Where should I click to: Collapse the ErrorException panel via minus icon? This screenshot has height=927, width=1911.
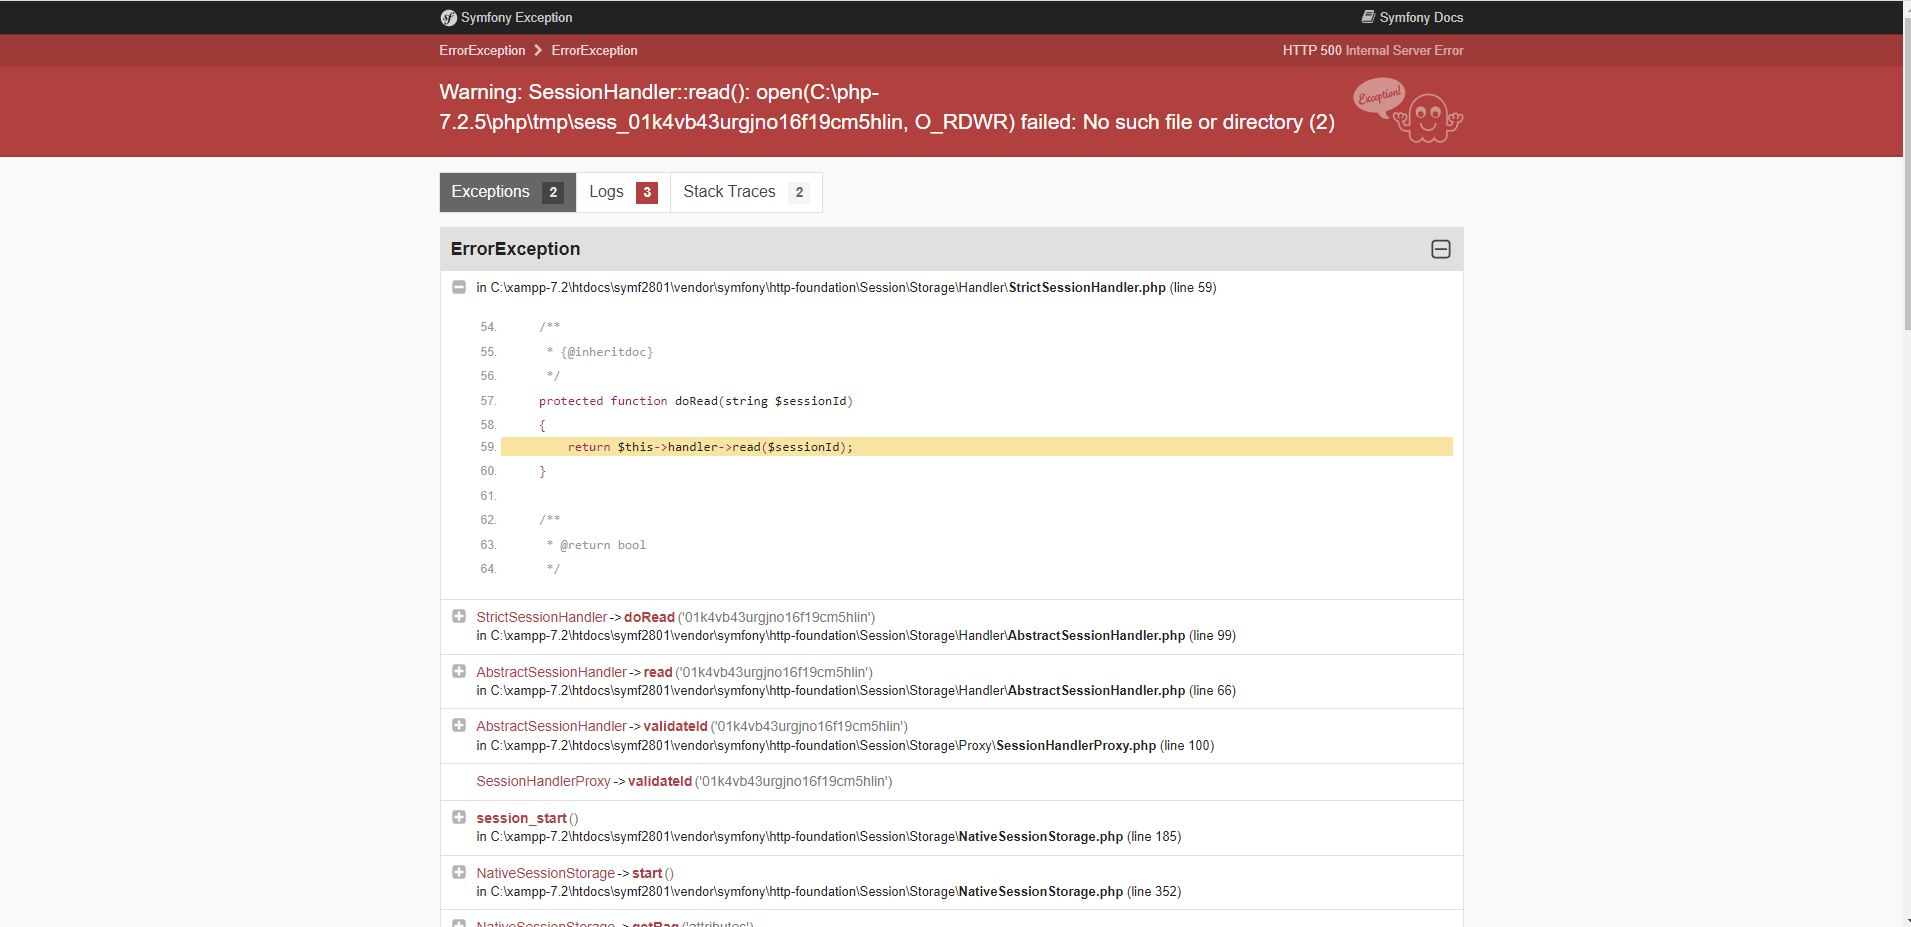pos(1440,248)
